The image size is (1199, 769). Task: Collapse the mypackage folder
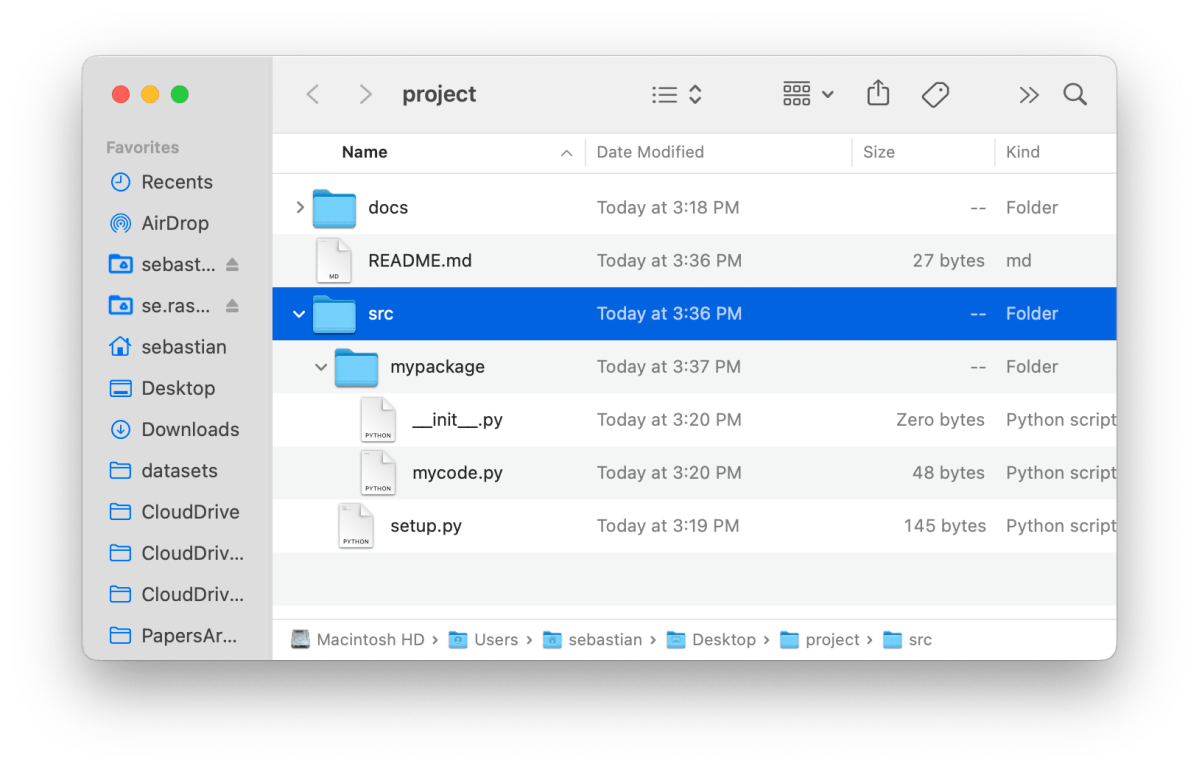pyautogui.click(x=321, y=366)
